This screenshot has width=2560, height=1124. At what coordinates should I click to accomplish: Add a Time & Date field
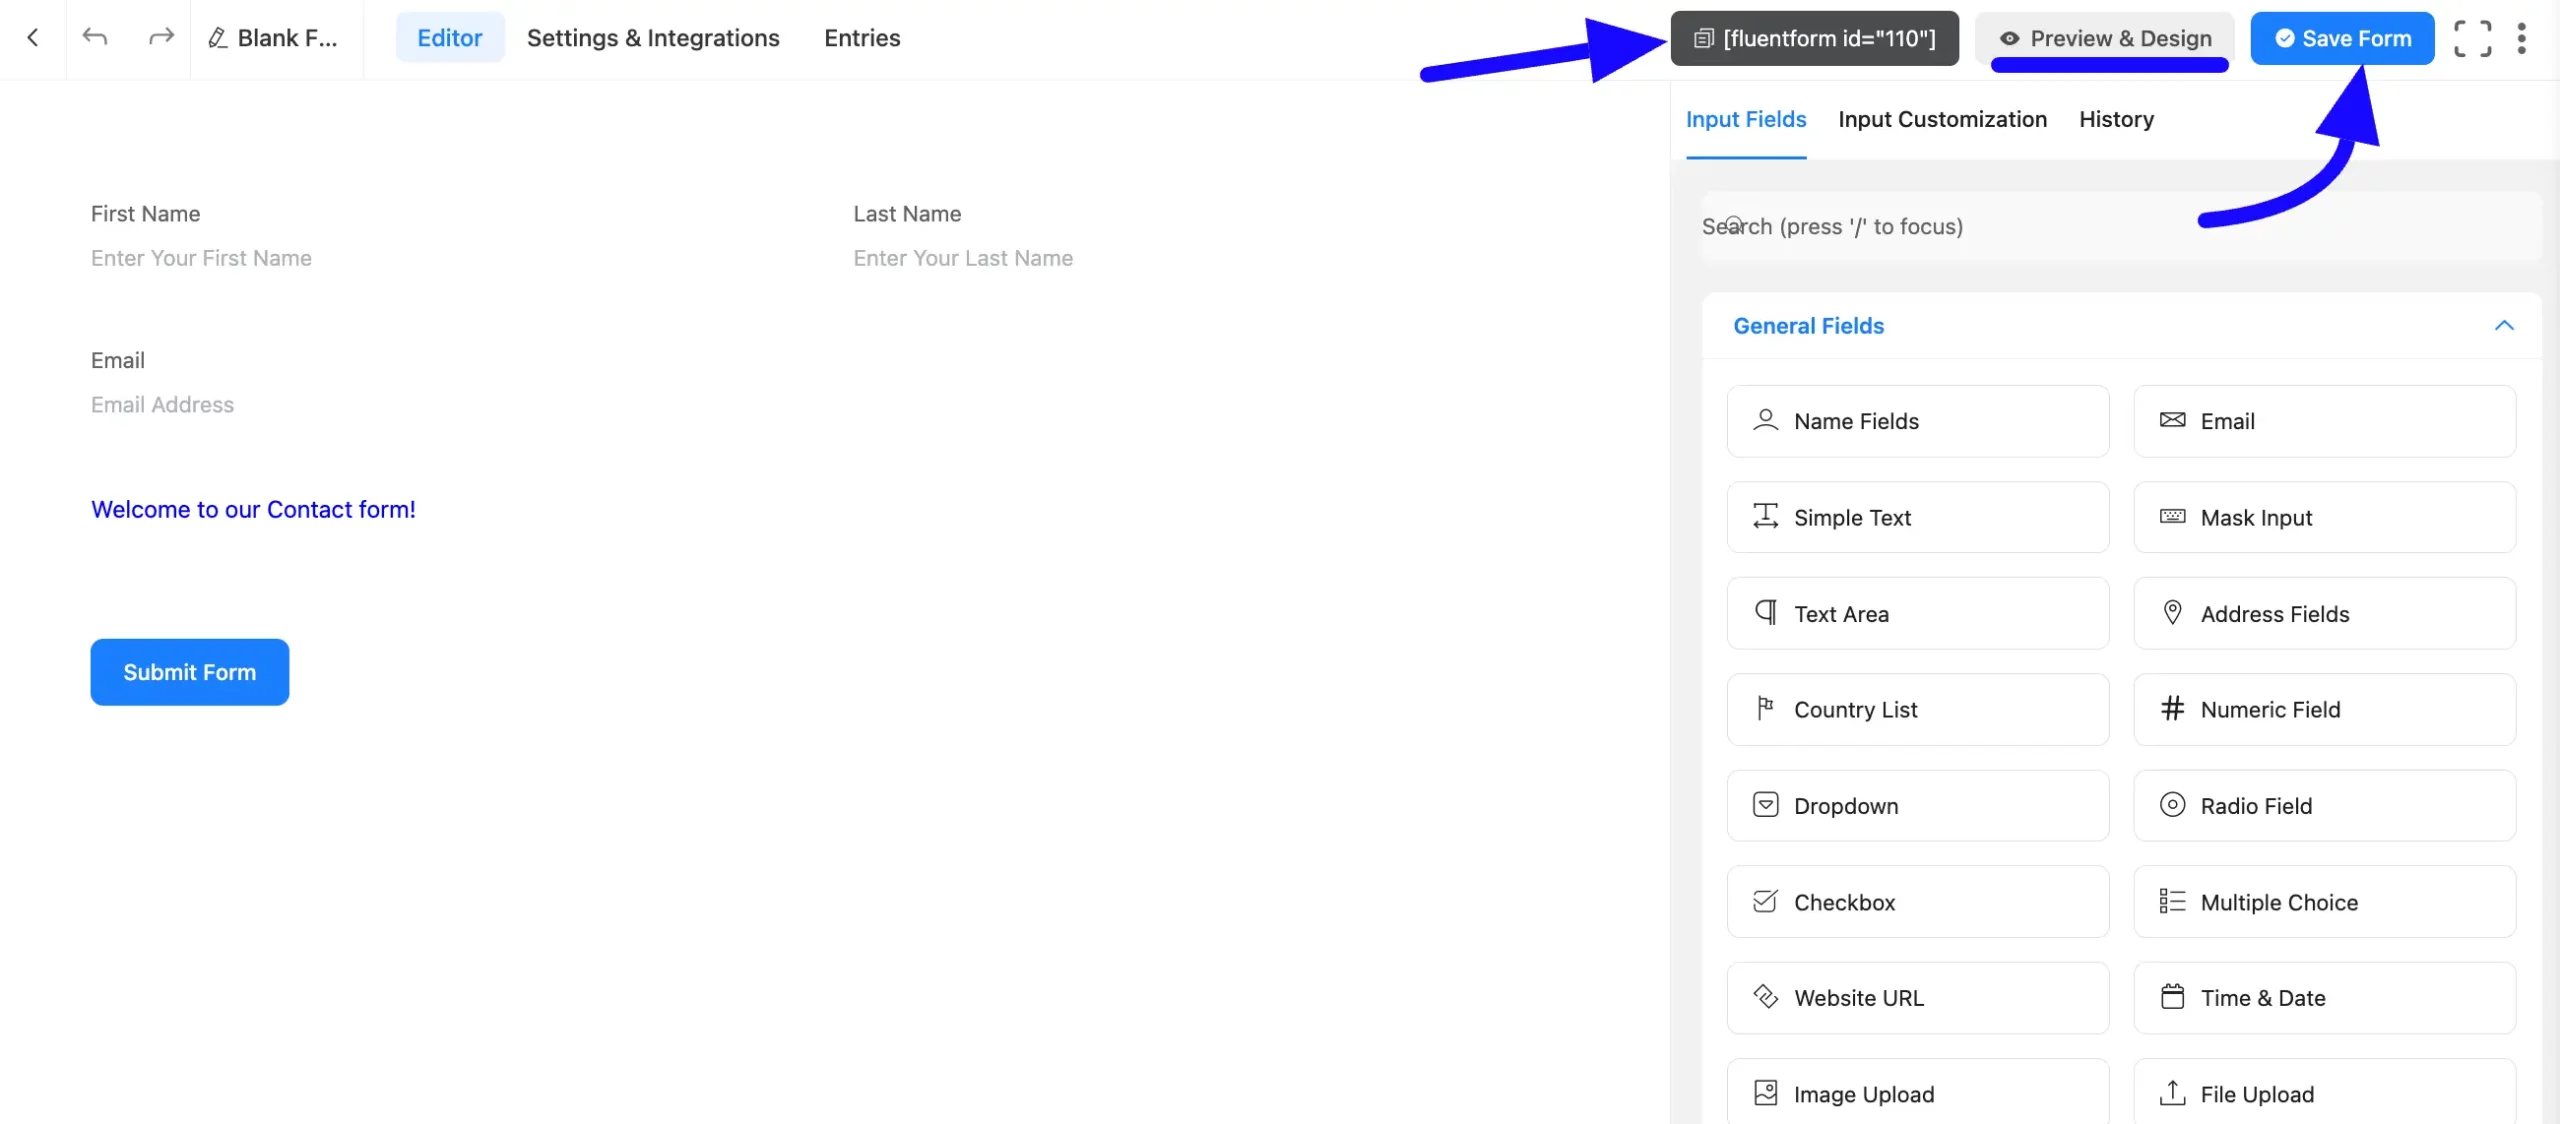coord(2325,997)
